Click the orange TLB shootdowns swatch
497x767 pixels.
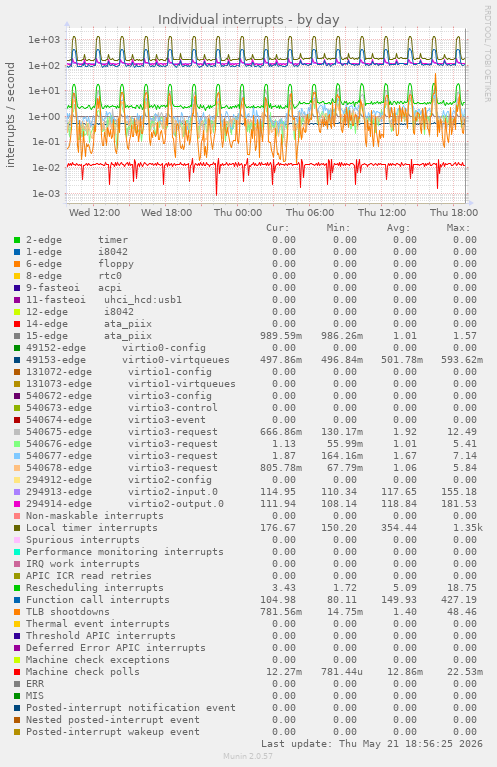17,612
